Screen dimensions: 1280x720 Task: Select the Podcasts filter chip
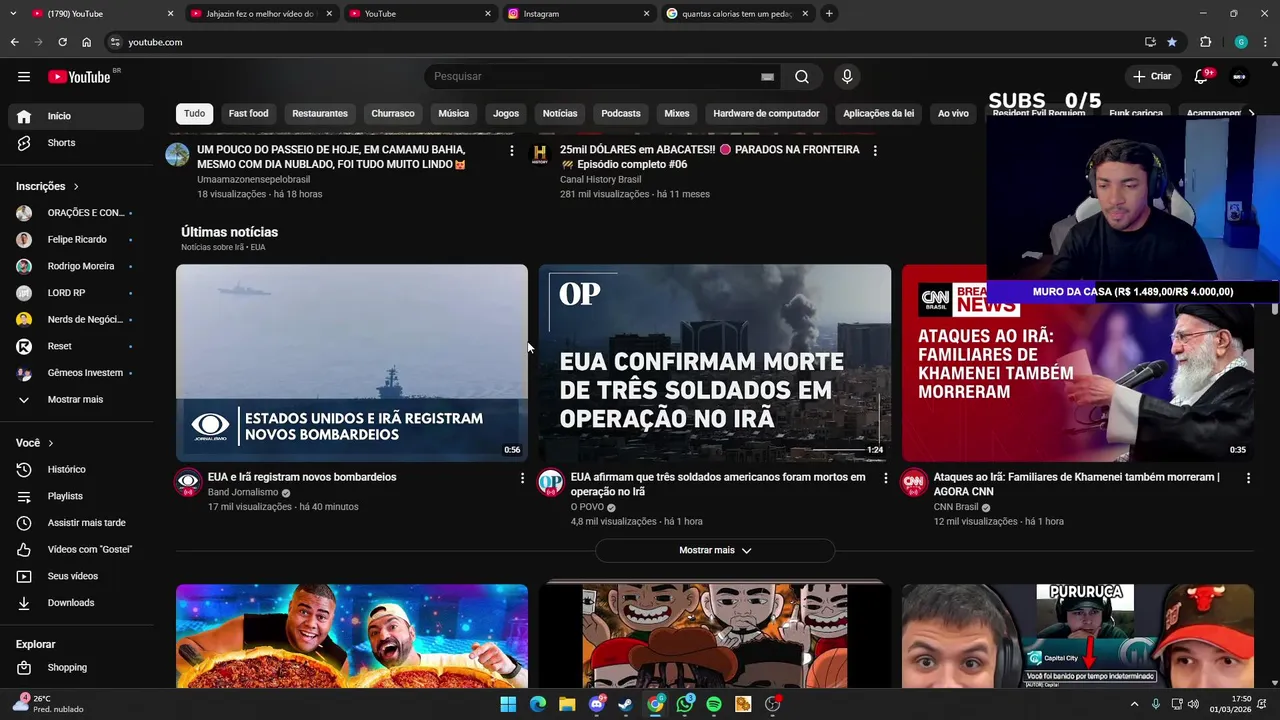(621, 114)
